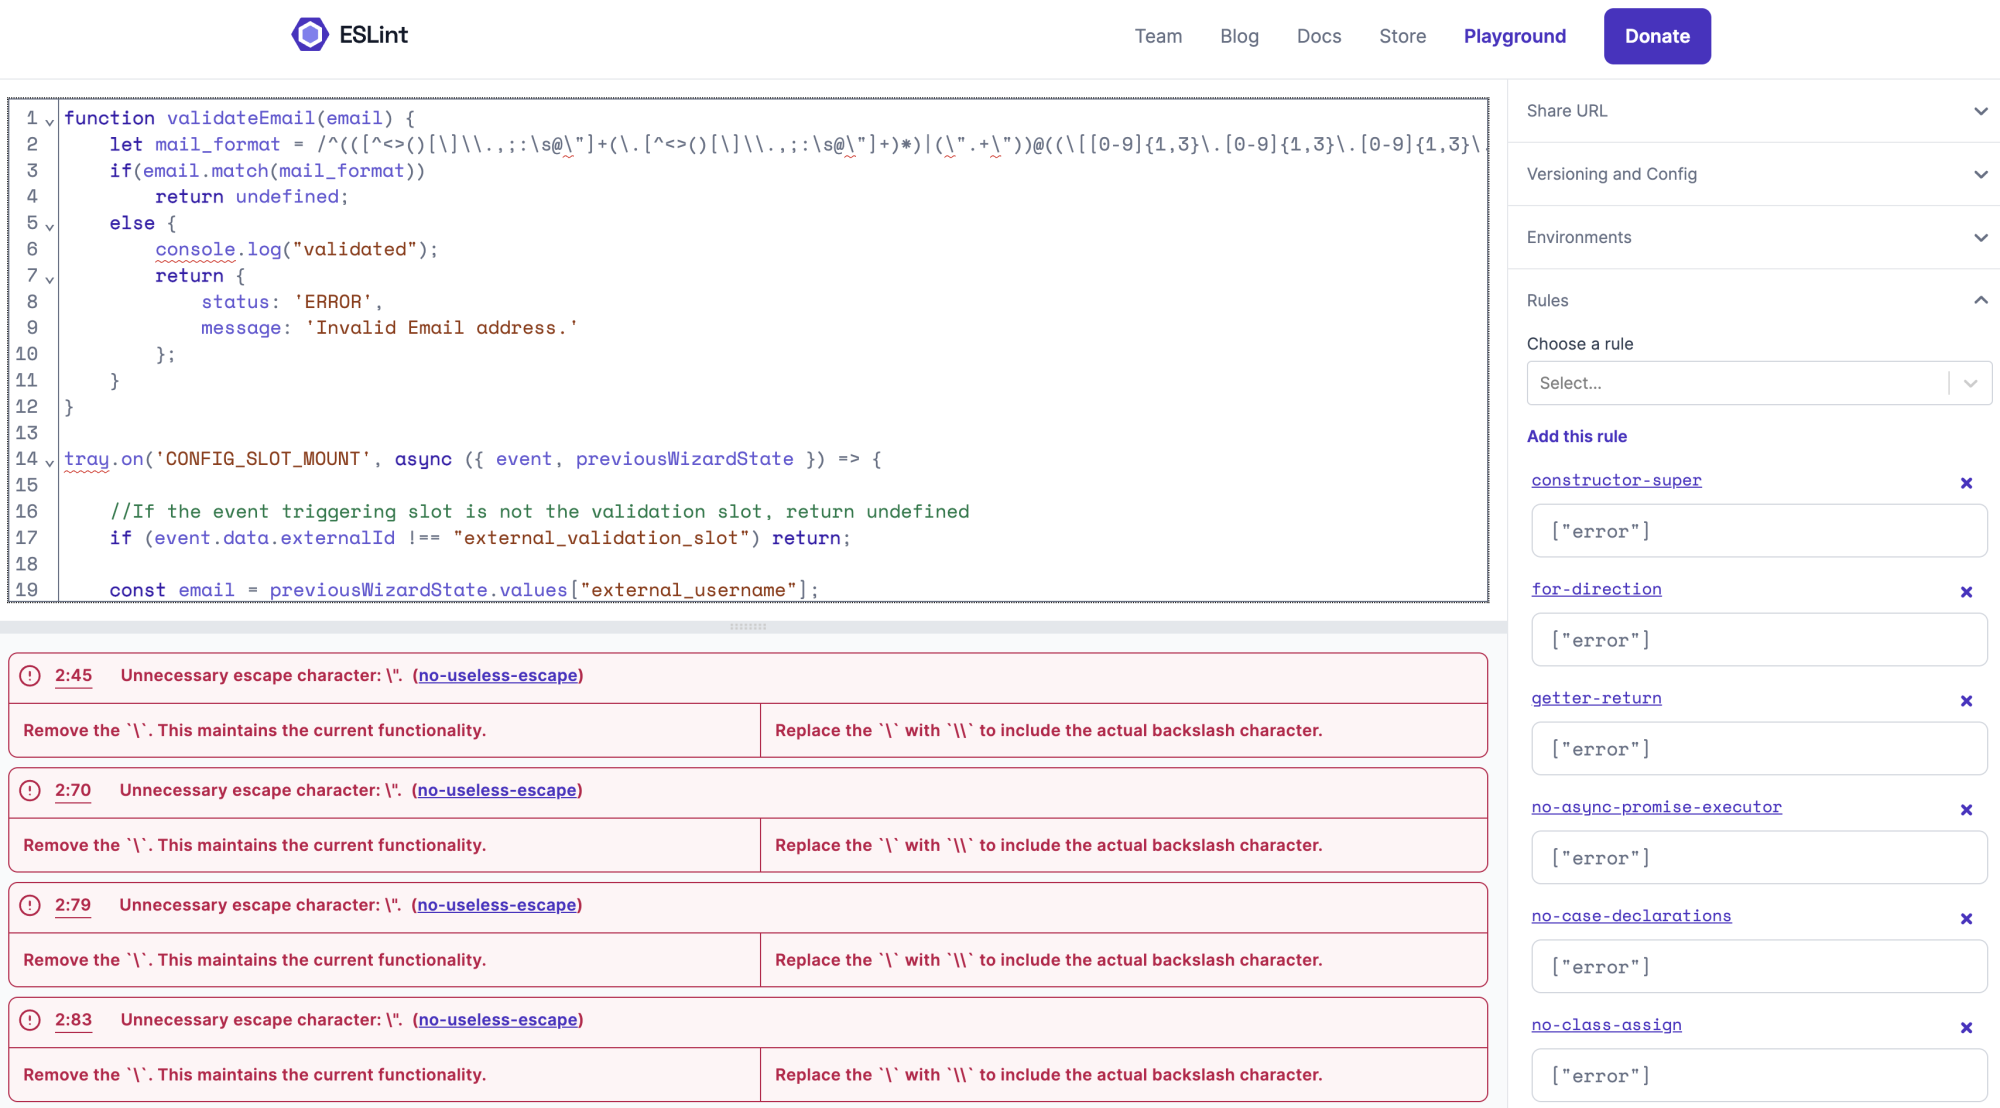Remove the constructor-super rule
The image size is (2000, 1108).
(x=1966, y=482)
